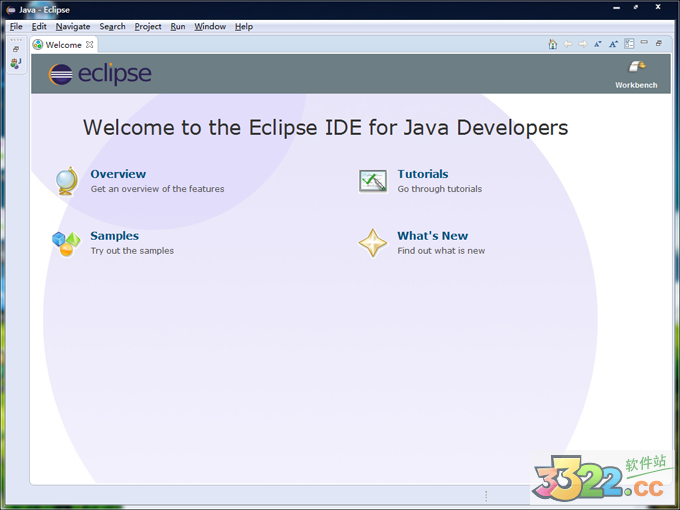Go to the Workbench via arrow icon
The image size is (680, 510).
[x=637, y=67]
